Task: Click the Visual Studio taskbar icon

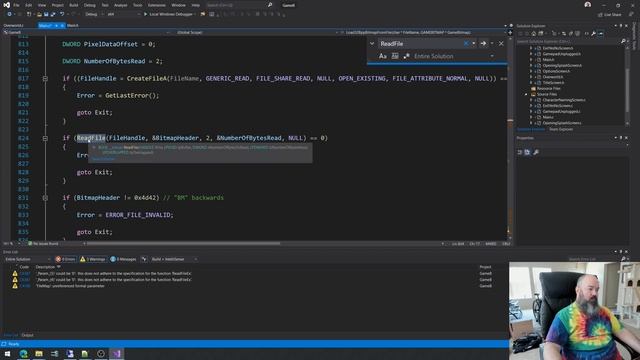Action: click(116, 354)
